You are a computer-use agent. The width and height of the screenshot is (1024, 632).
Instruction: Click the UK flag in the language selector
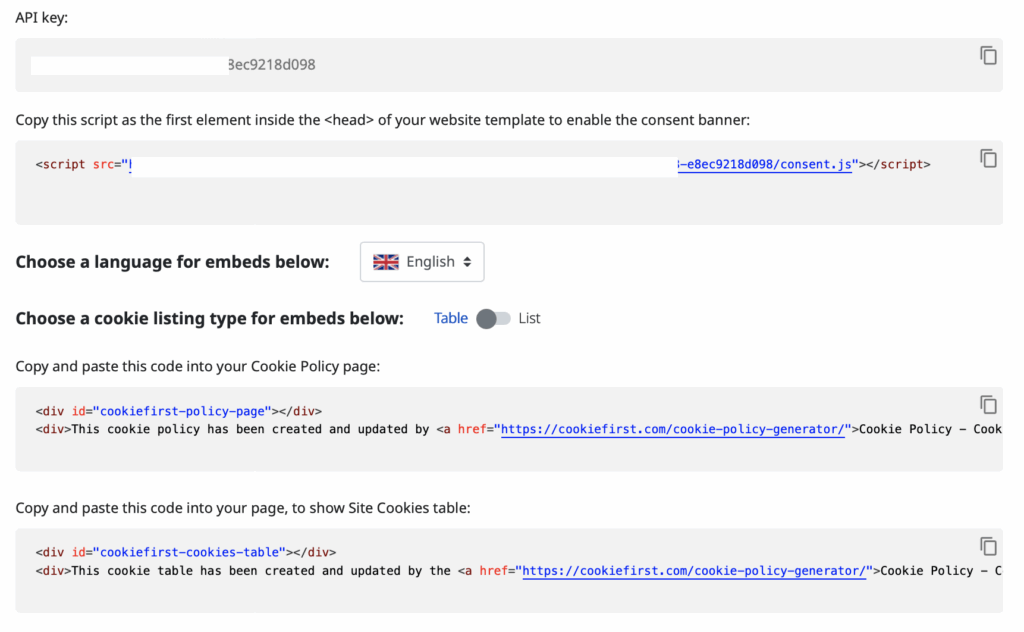(x=386, y=262)
